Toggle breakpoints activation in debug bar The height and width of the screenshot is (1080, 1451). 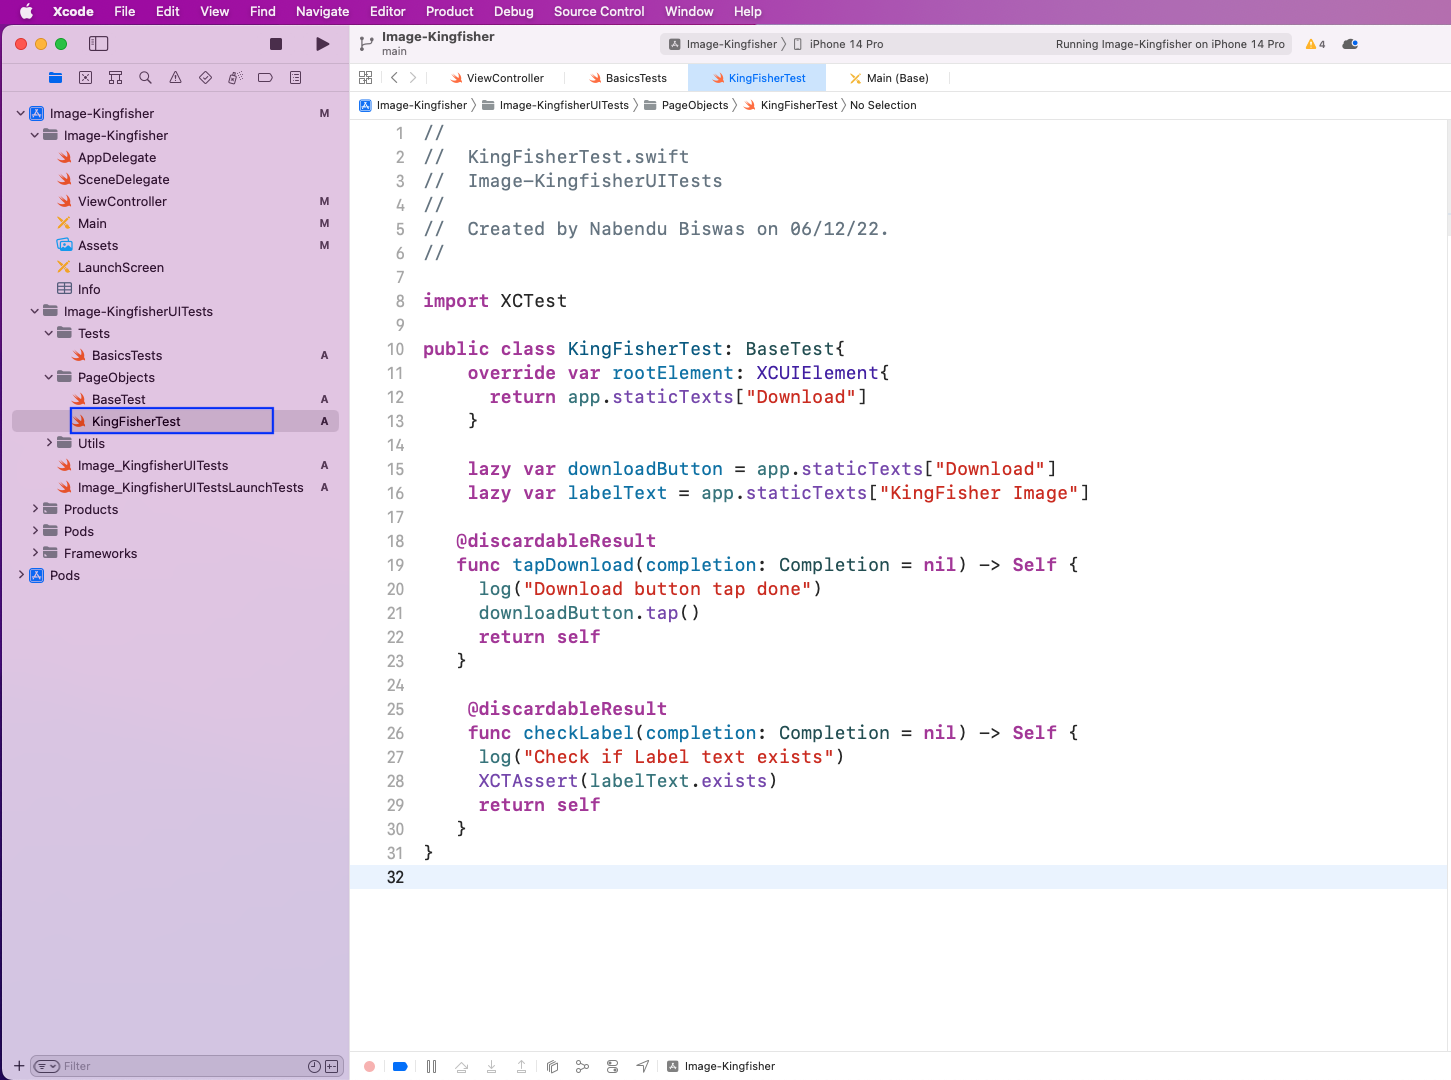click(x=400, y=1066)
